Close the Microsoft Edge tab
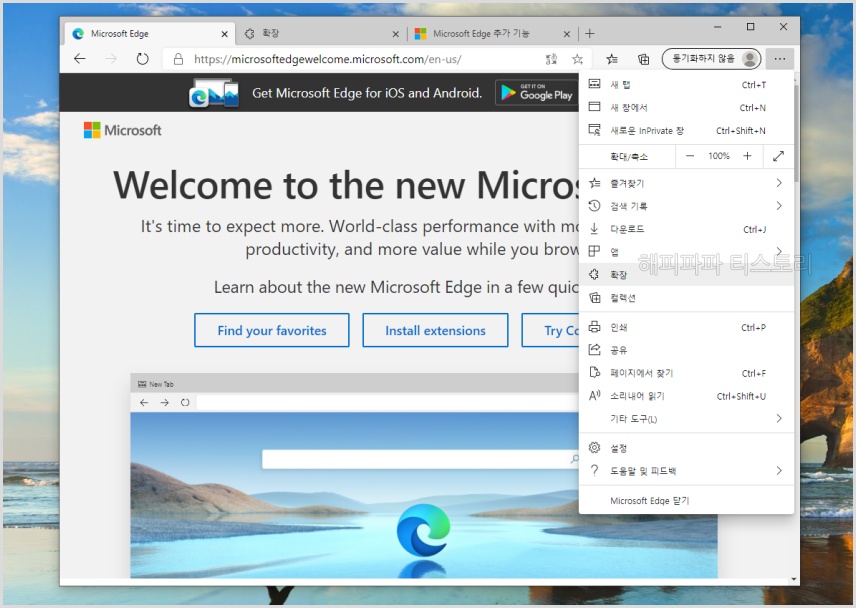 [x=224, y=34]
